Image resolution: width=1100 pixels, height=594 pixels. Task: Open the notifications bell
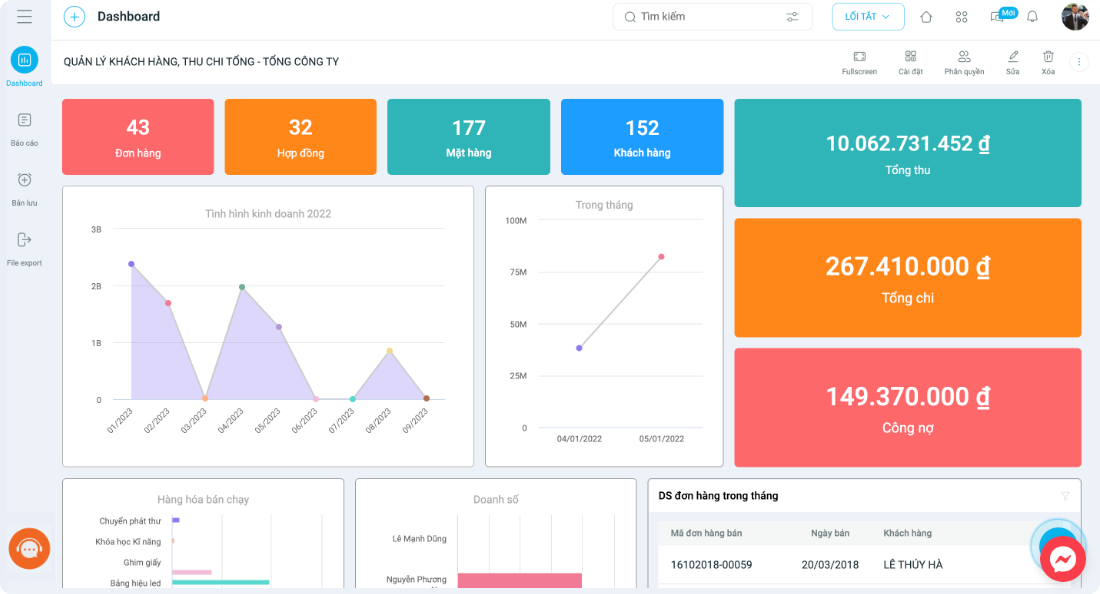pyautogui.click(x=1032, y=17)
